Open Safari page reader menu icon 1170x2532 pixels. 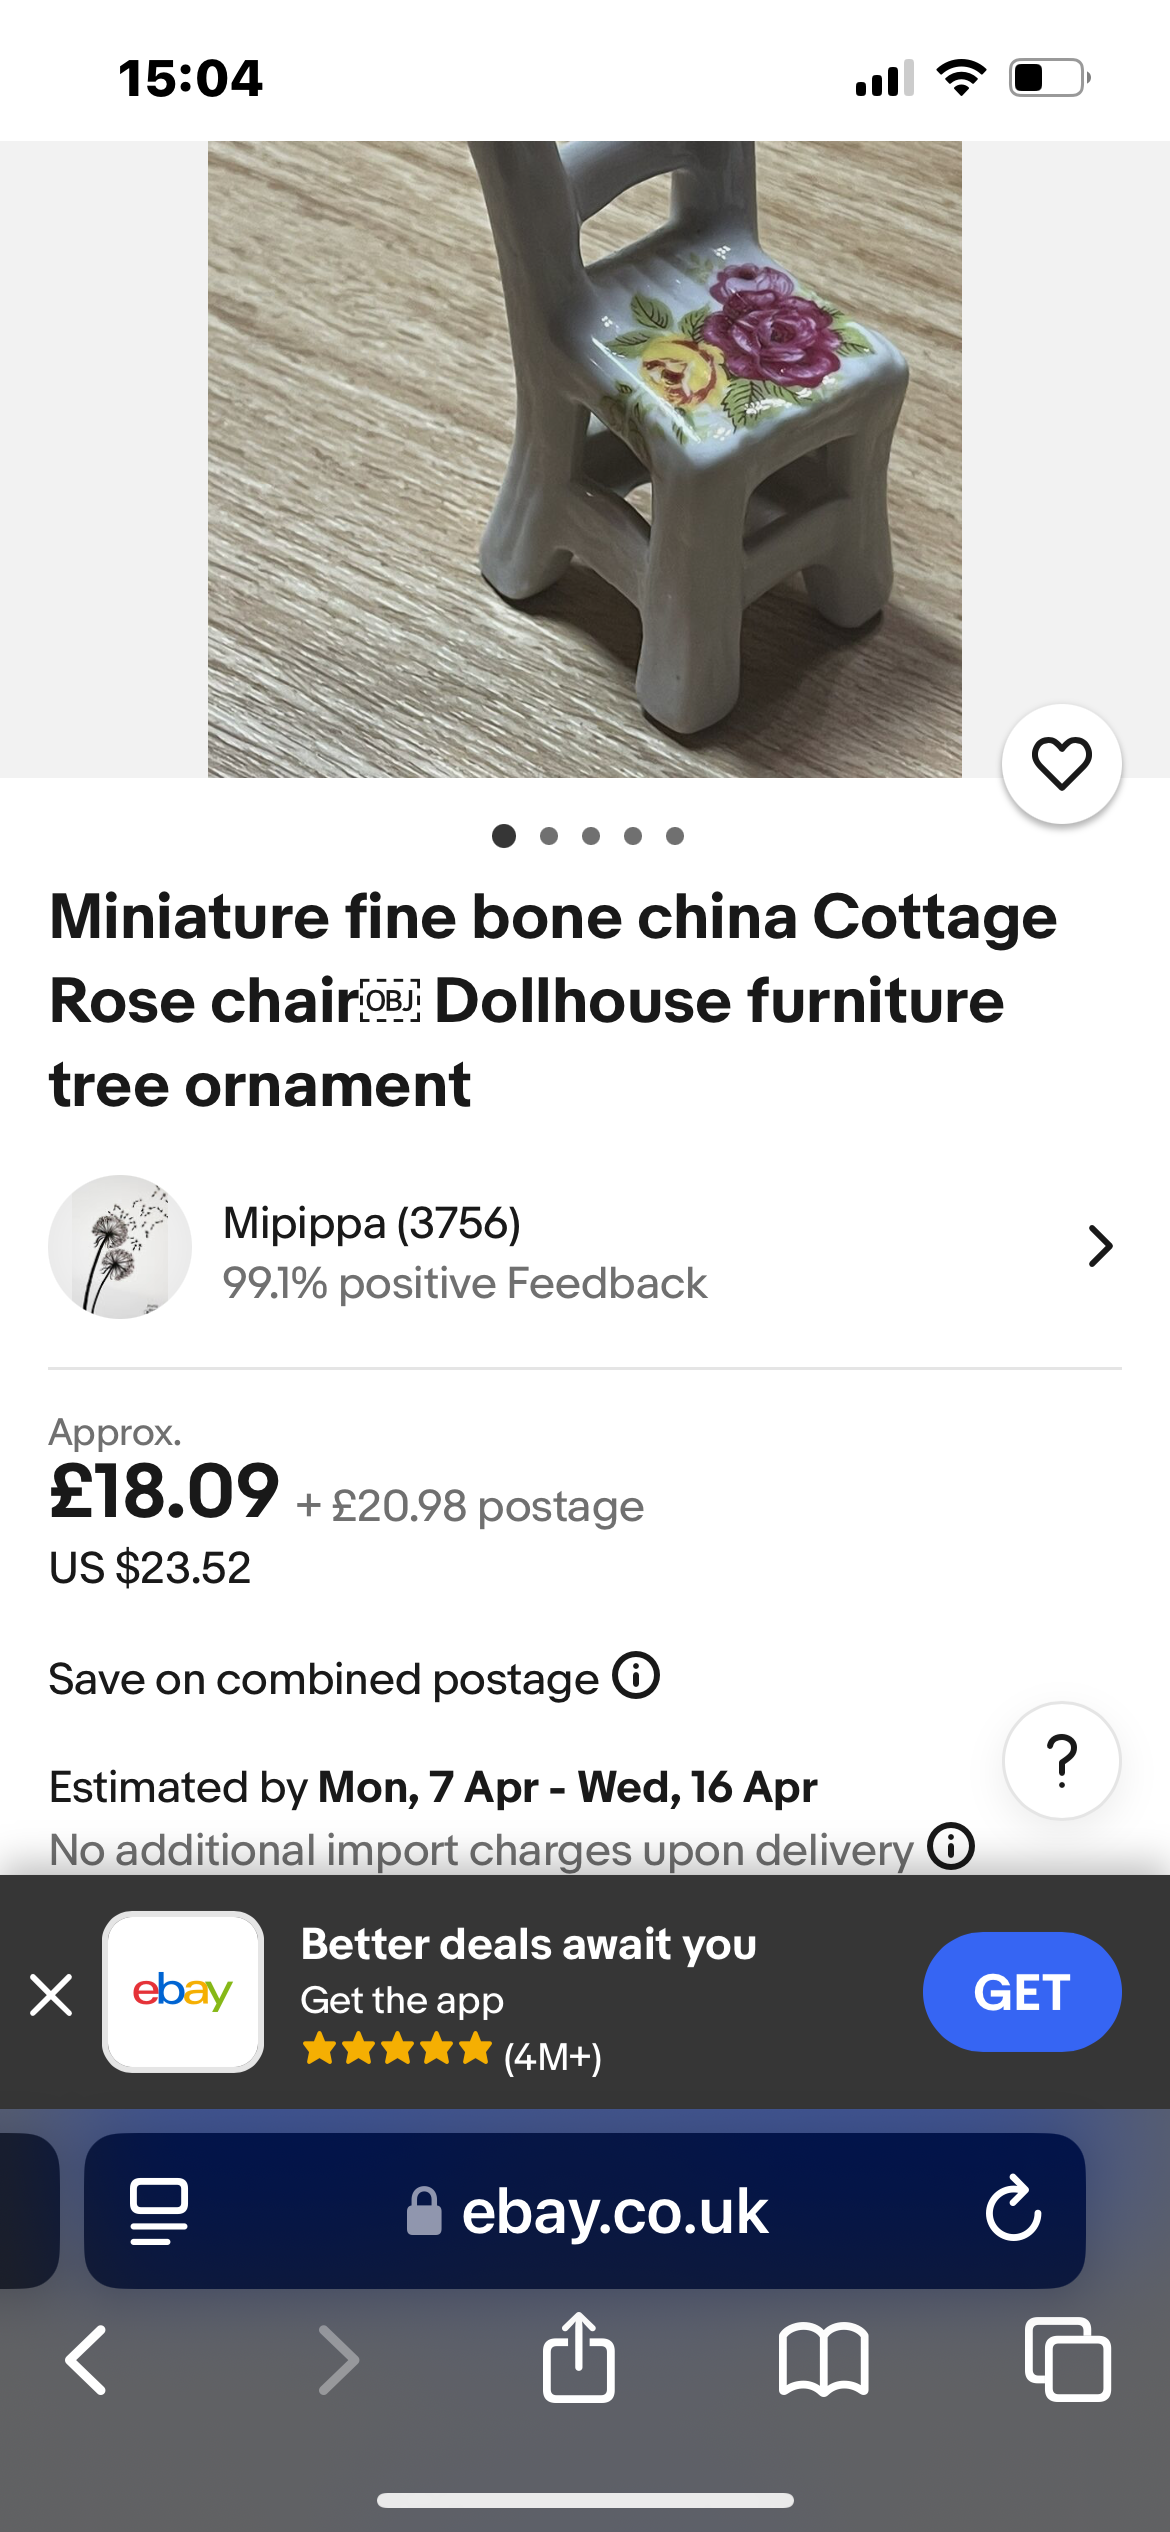[159, 2210]
